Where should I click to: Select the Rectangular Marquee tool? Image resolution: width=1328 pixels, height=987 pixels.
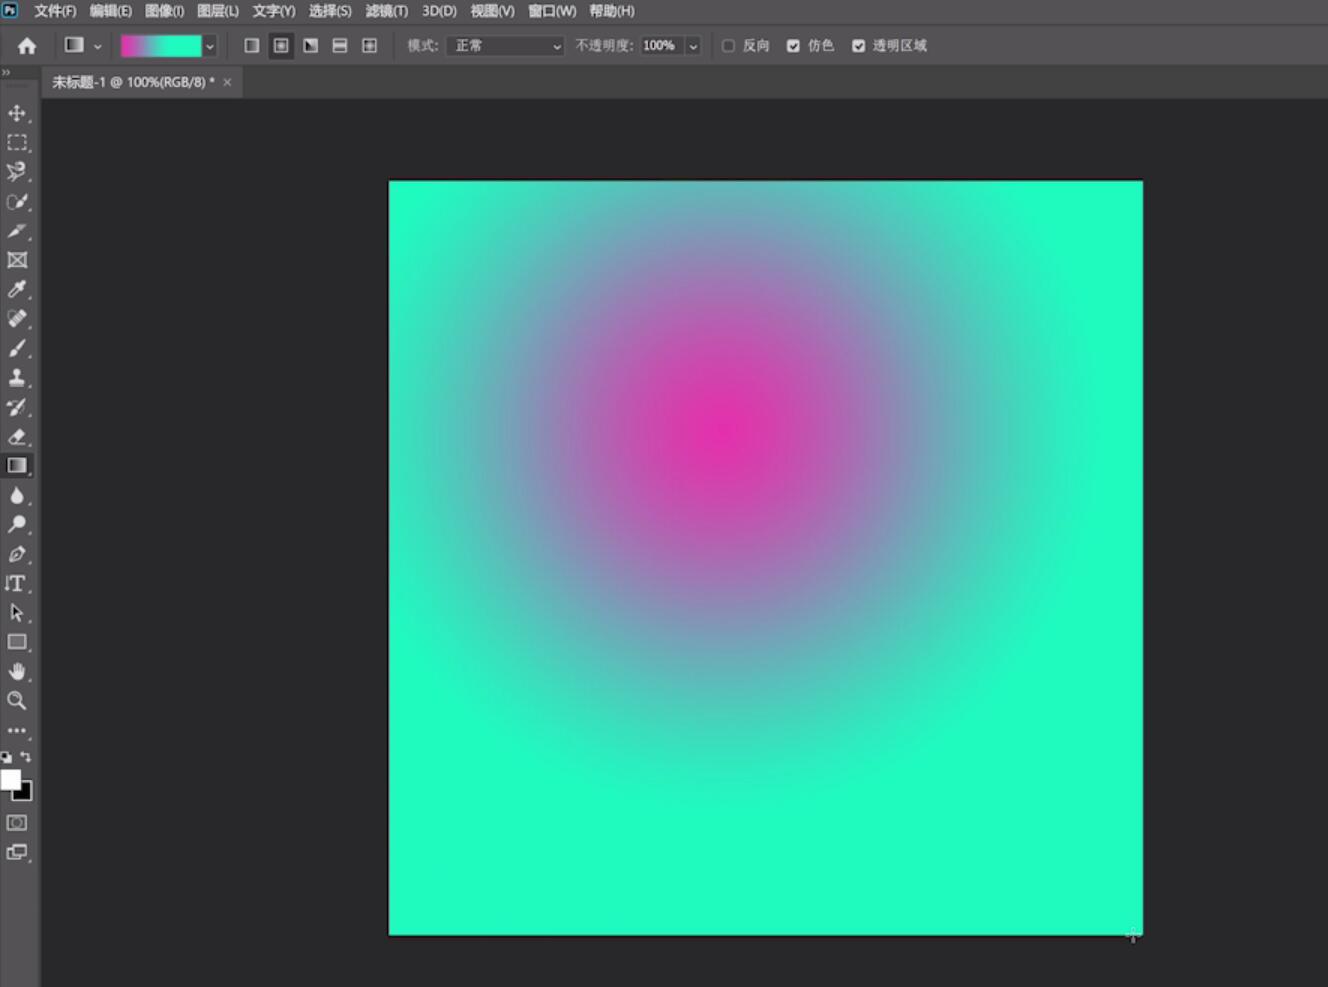pyautogui.click(x=17, y=143)
